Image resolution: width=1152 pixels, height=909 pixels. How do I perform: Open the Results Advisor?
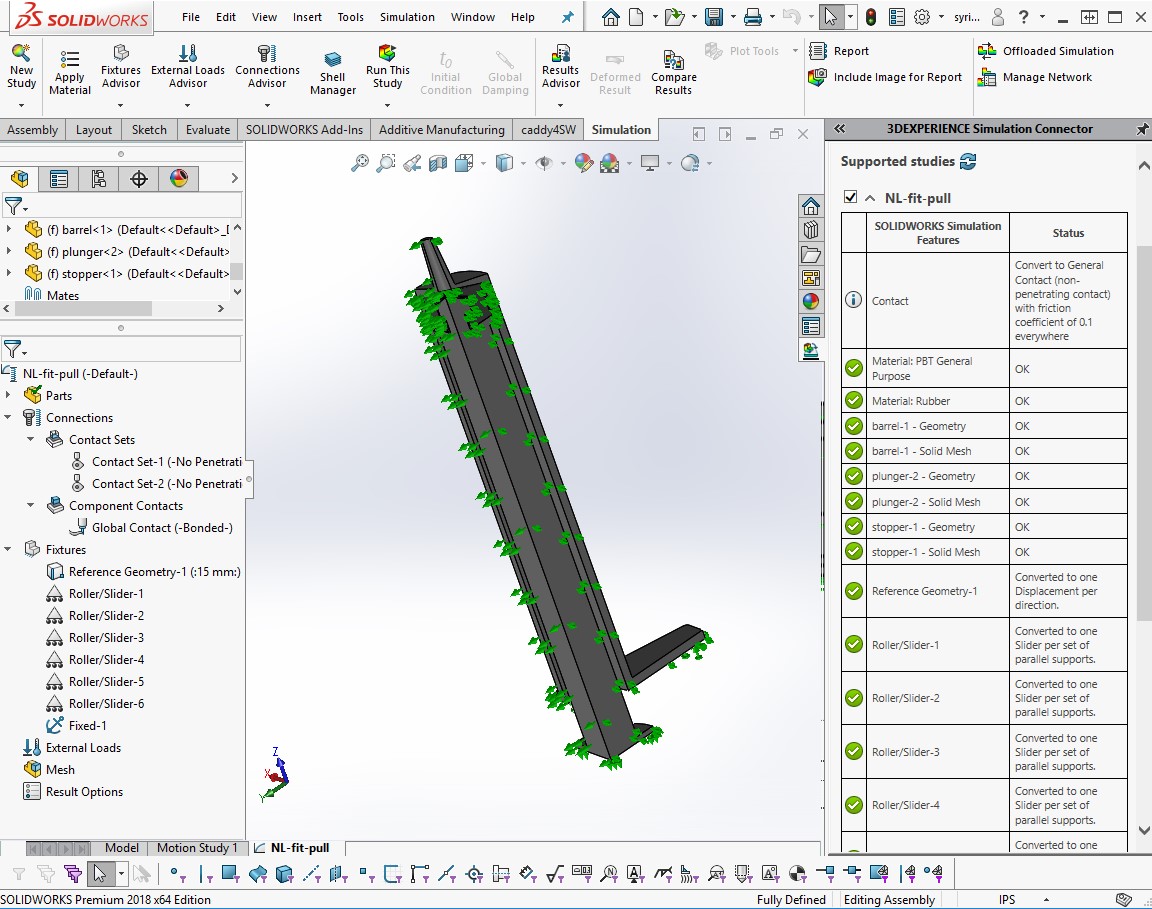[560, 70]
